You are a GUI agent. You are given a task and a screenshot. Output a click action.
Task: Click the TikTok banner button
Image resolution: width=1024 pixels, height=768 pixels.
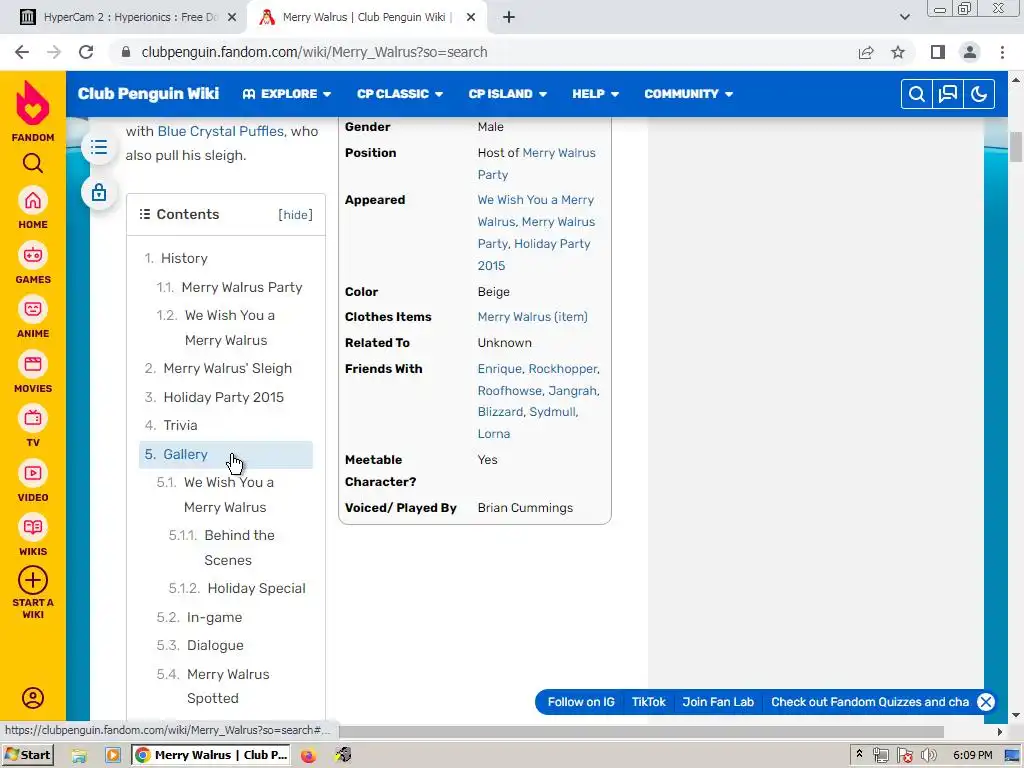[x=648, y=702]
